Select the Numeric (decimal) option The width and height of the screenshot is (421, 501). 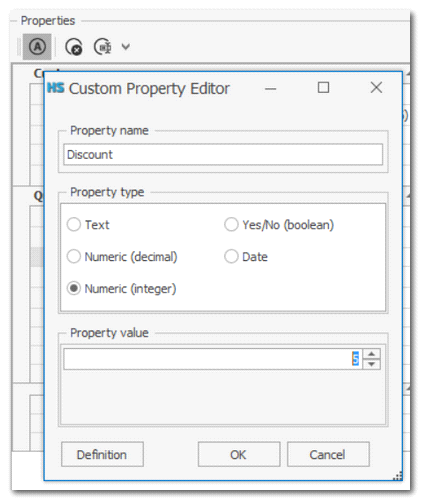tap(122, 257)
